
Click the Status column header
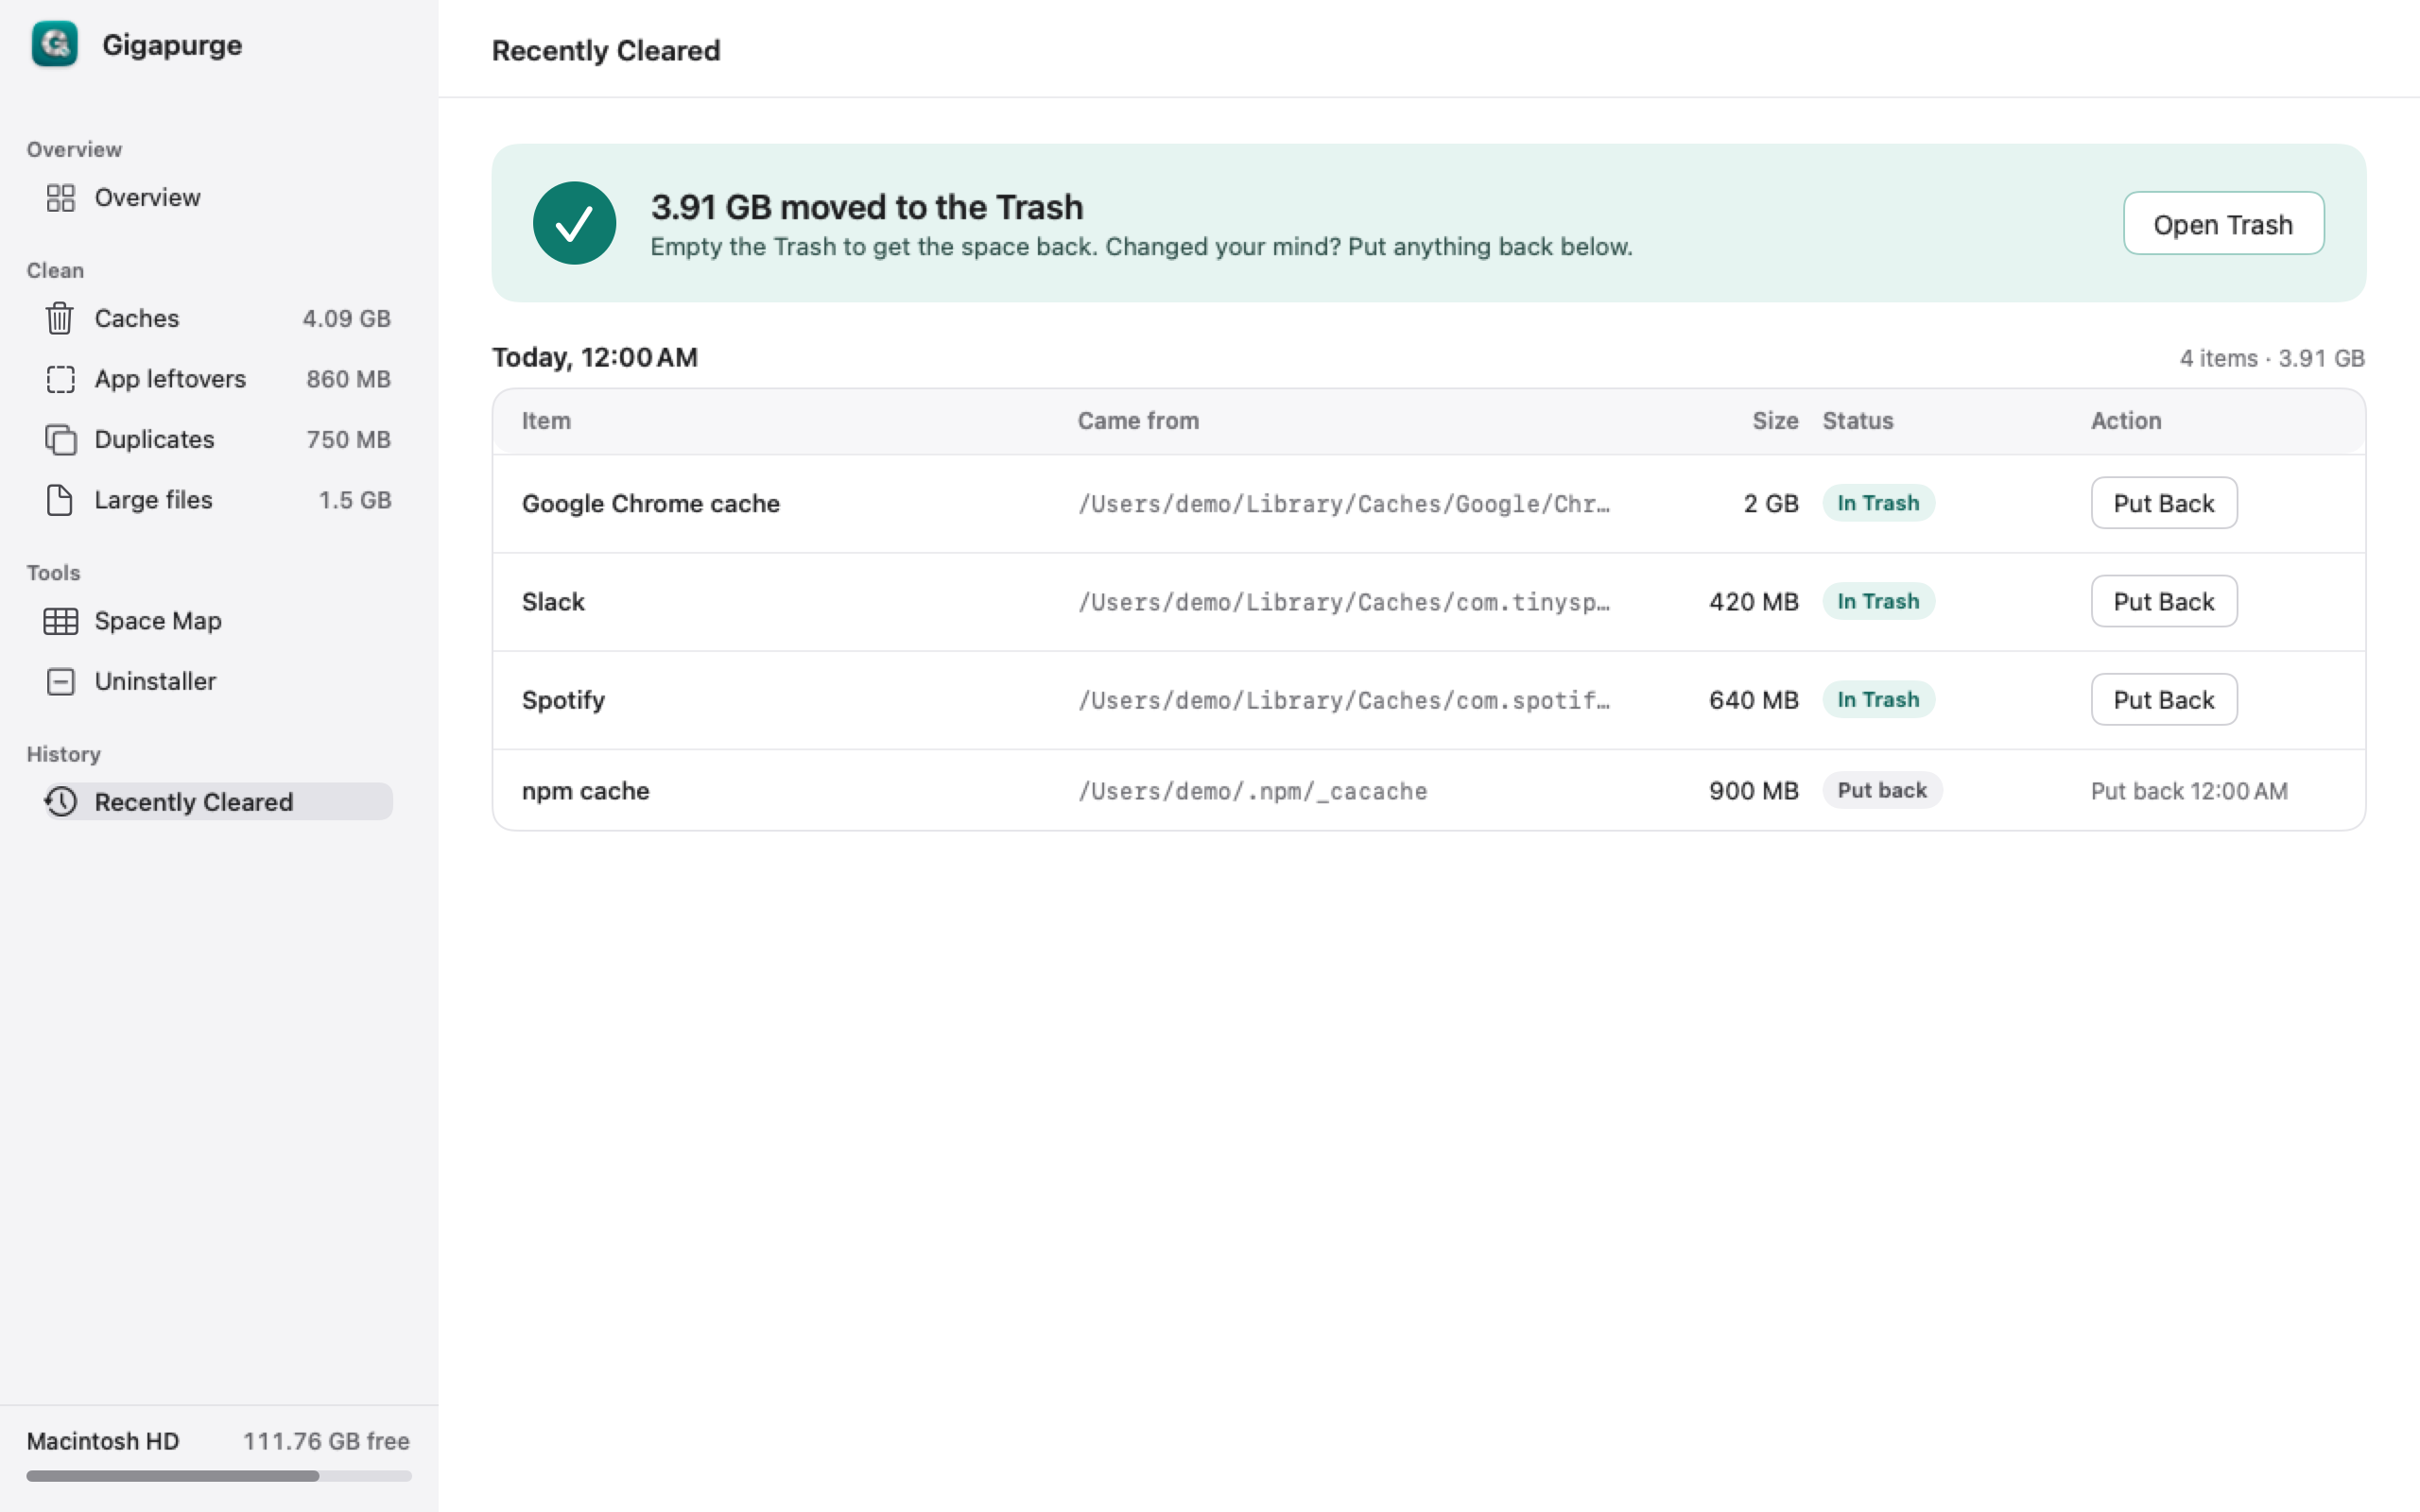(1857, 421)
